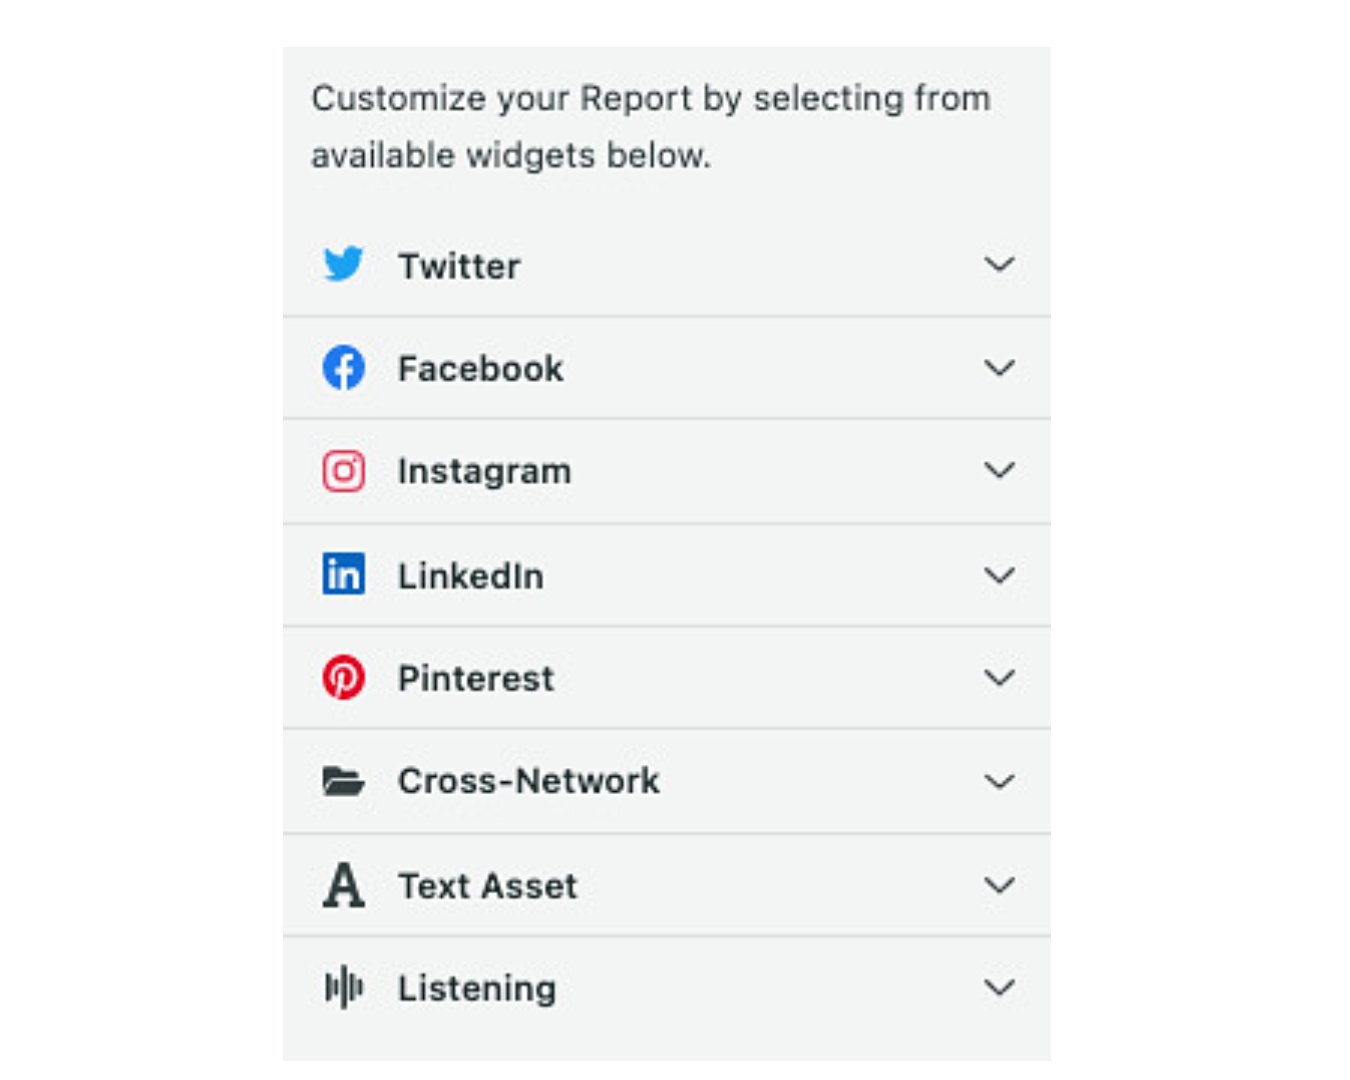The height and width of the screenshot is (1080, 1350).
Task: Open the LinkedIn dropdown chevron
Action: [x=1000, y=575]
